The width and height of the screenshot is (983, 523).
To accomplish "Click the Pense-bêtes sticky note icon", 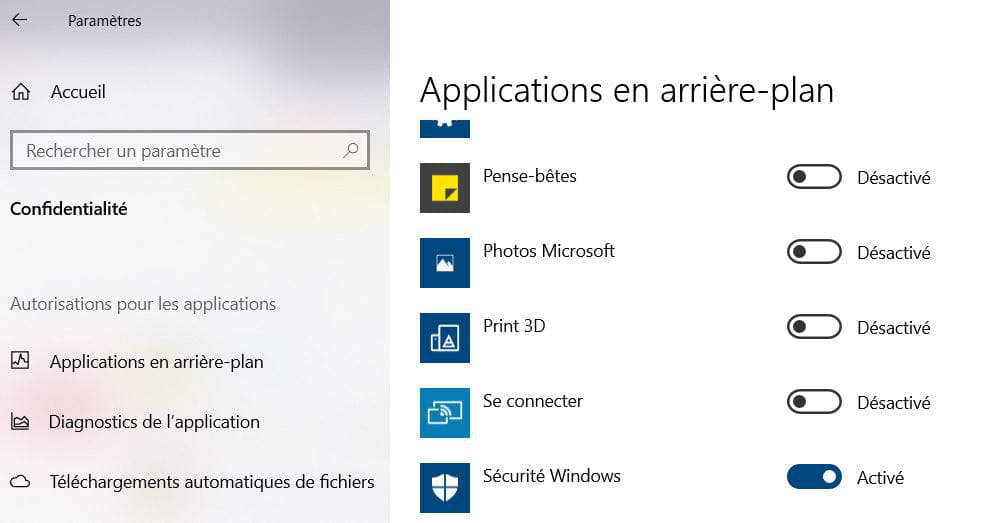I will coord(444,188).
